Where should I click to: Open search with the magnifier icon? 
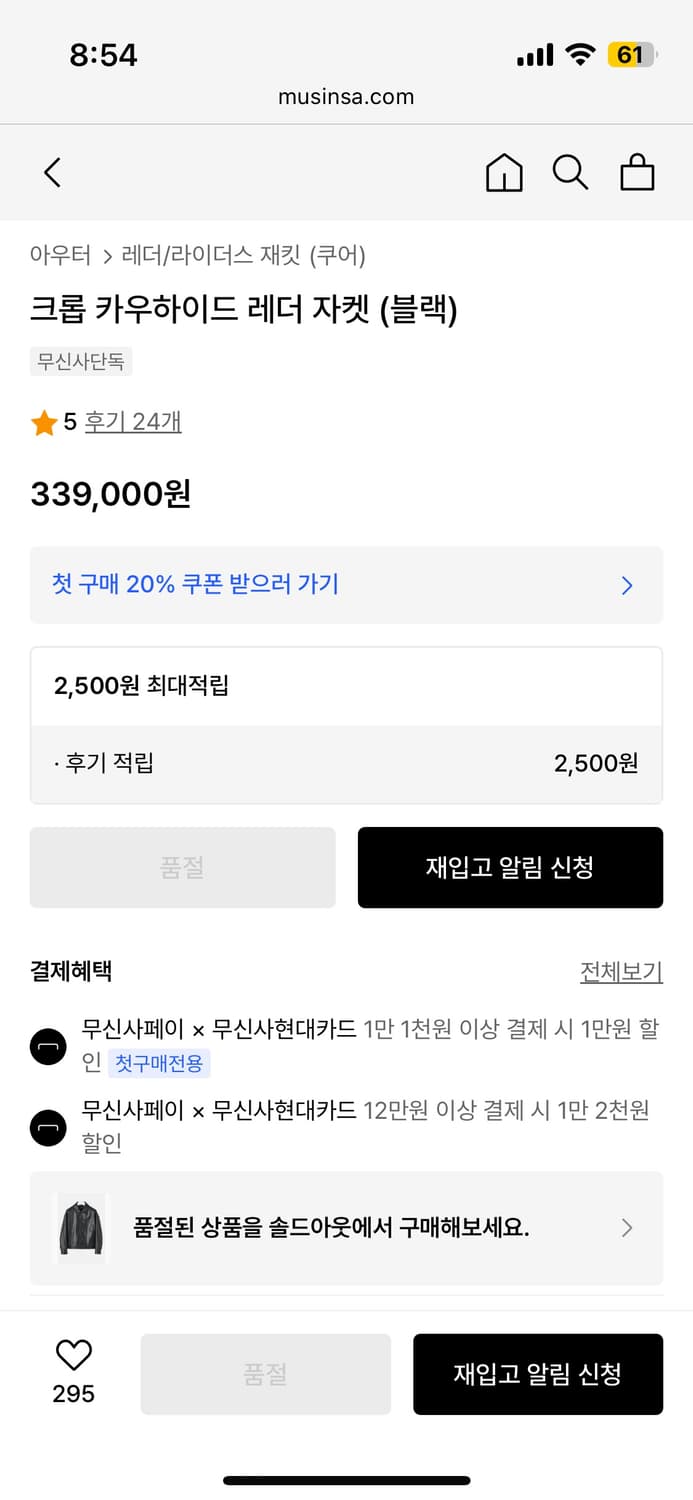[x=570, y=172]
